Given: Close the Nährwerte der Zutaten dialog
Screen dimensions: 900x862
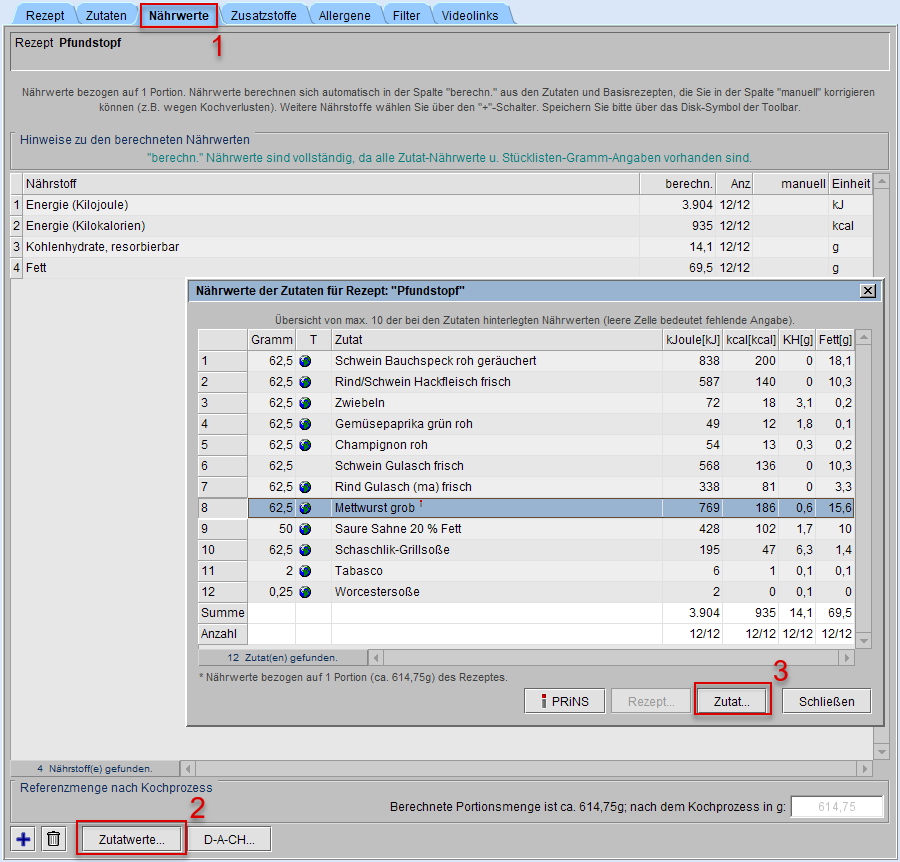Looking at the screenshot, I should (867, 290).
